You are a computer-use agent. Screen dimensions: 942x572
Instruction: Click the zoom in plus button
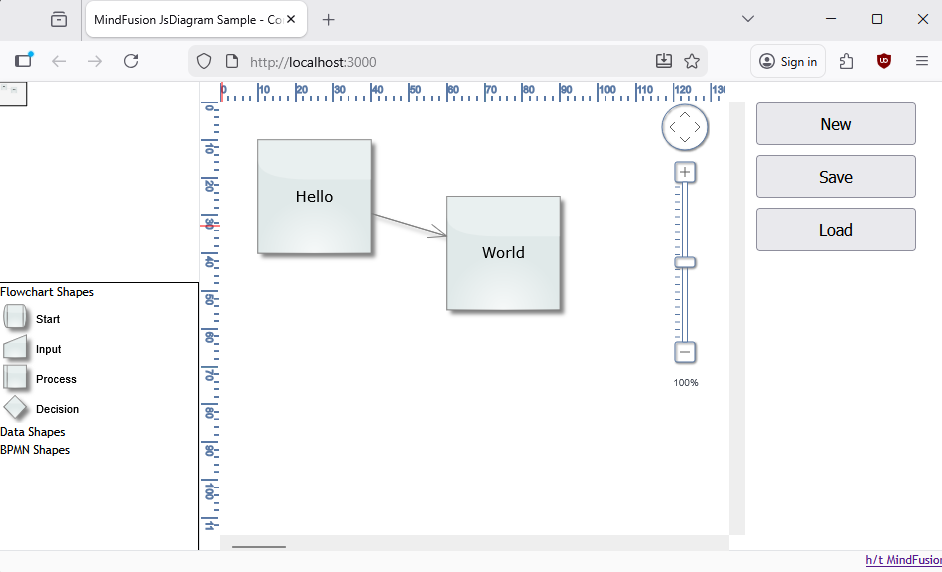[685, 173]
